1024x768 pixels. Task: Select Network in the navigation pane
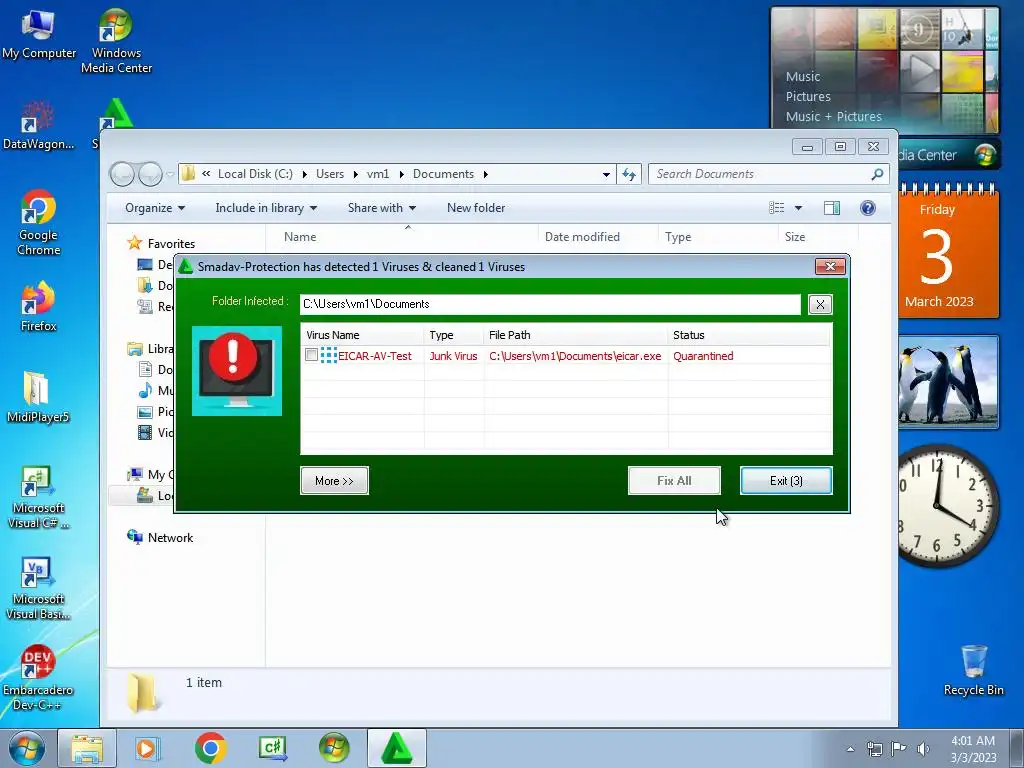(170, 537)
